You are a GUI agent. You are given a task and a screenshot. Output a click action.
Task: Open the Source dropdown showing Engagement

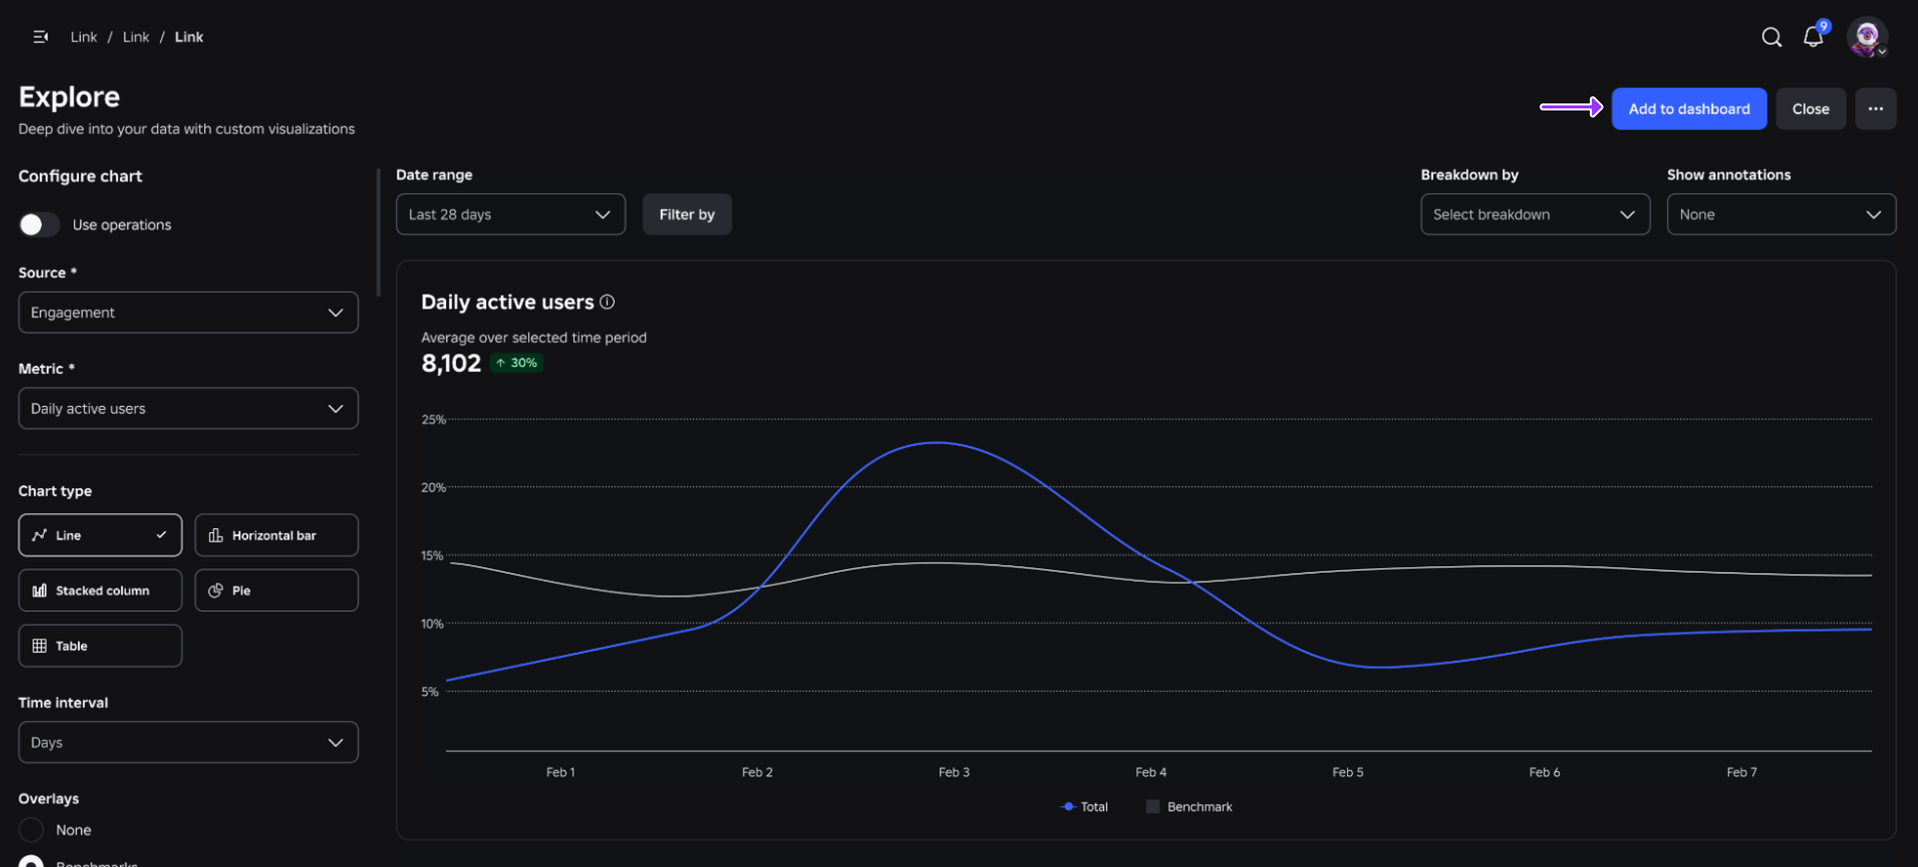(188, 312)
